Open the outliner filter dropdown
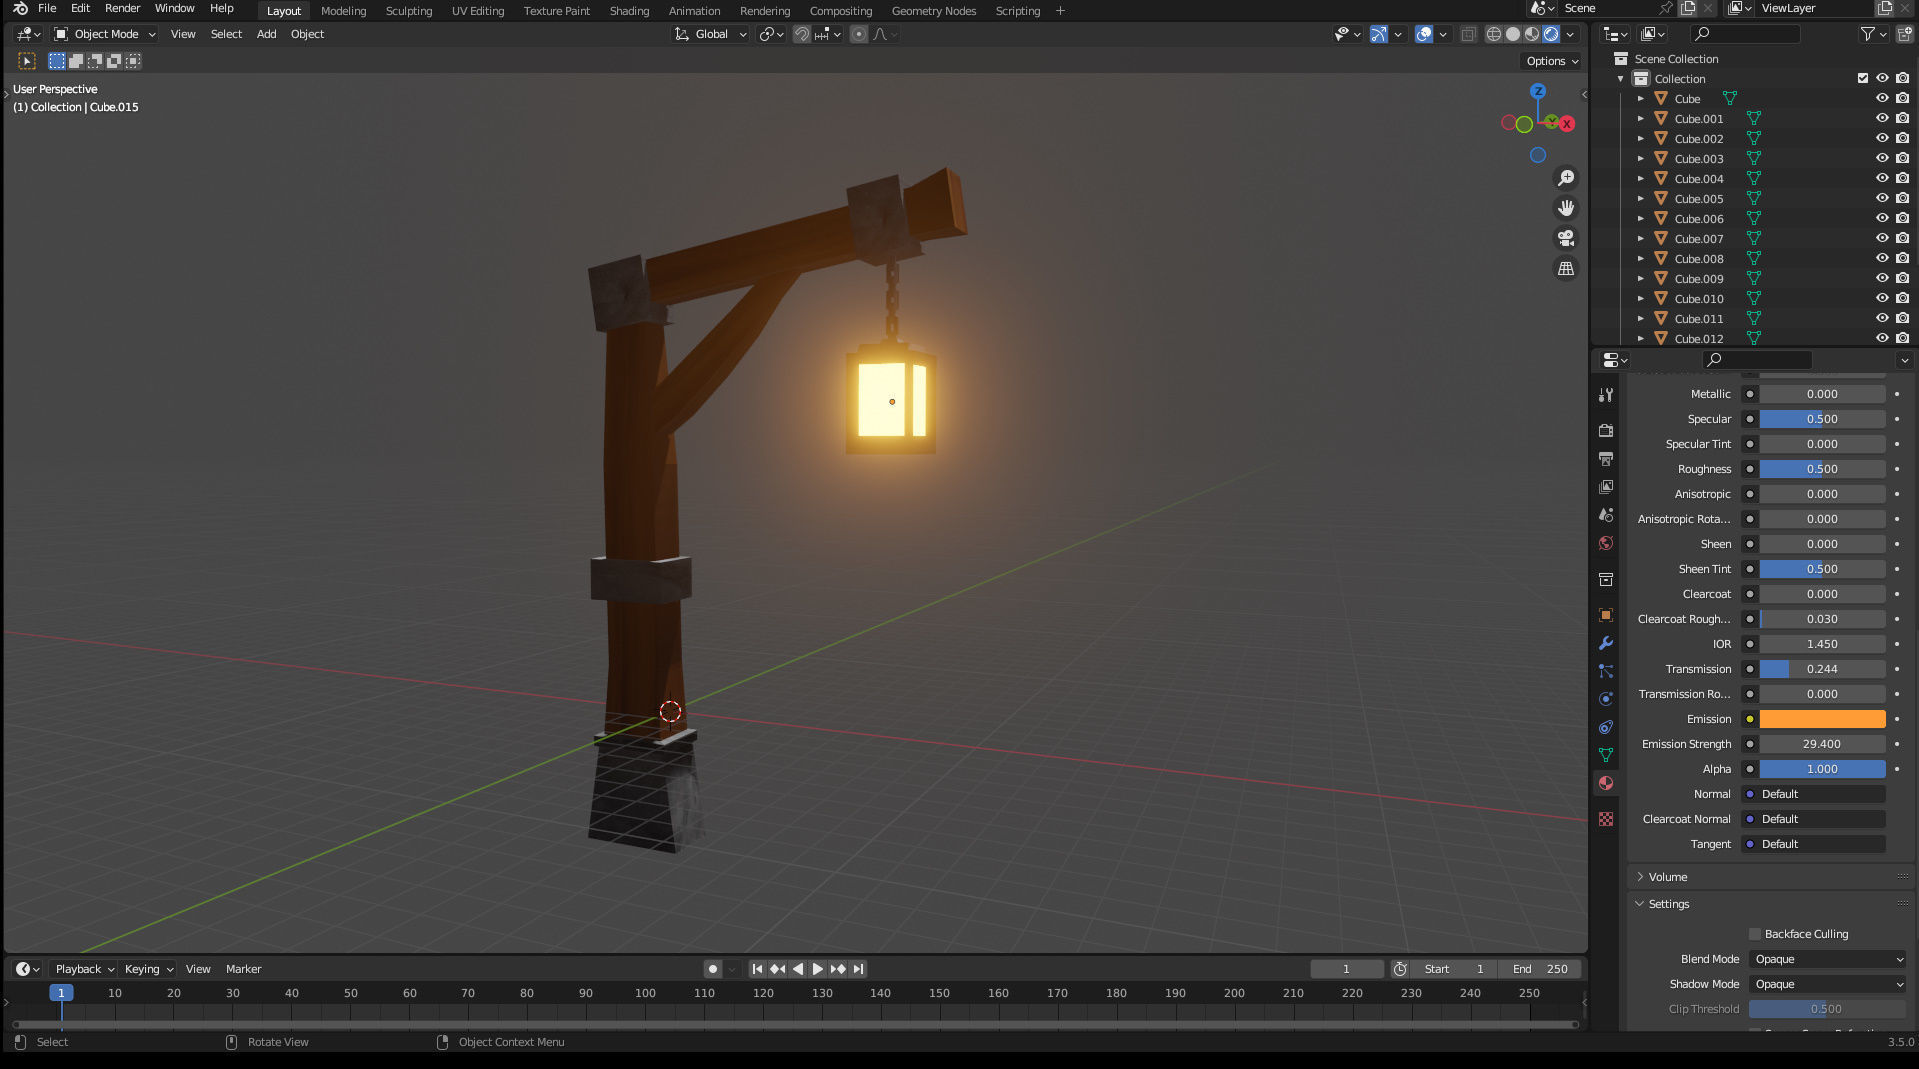 pos(1873,34)
